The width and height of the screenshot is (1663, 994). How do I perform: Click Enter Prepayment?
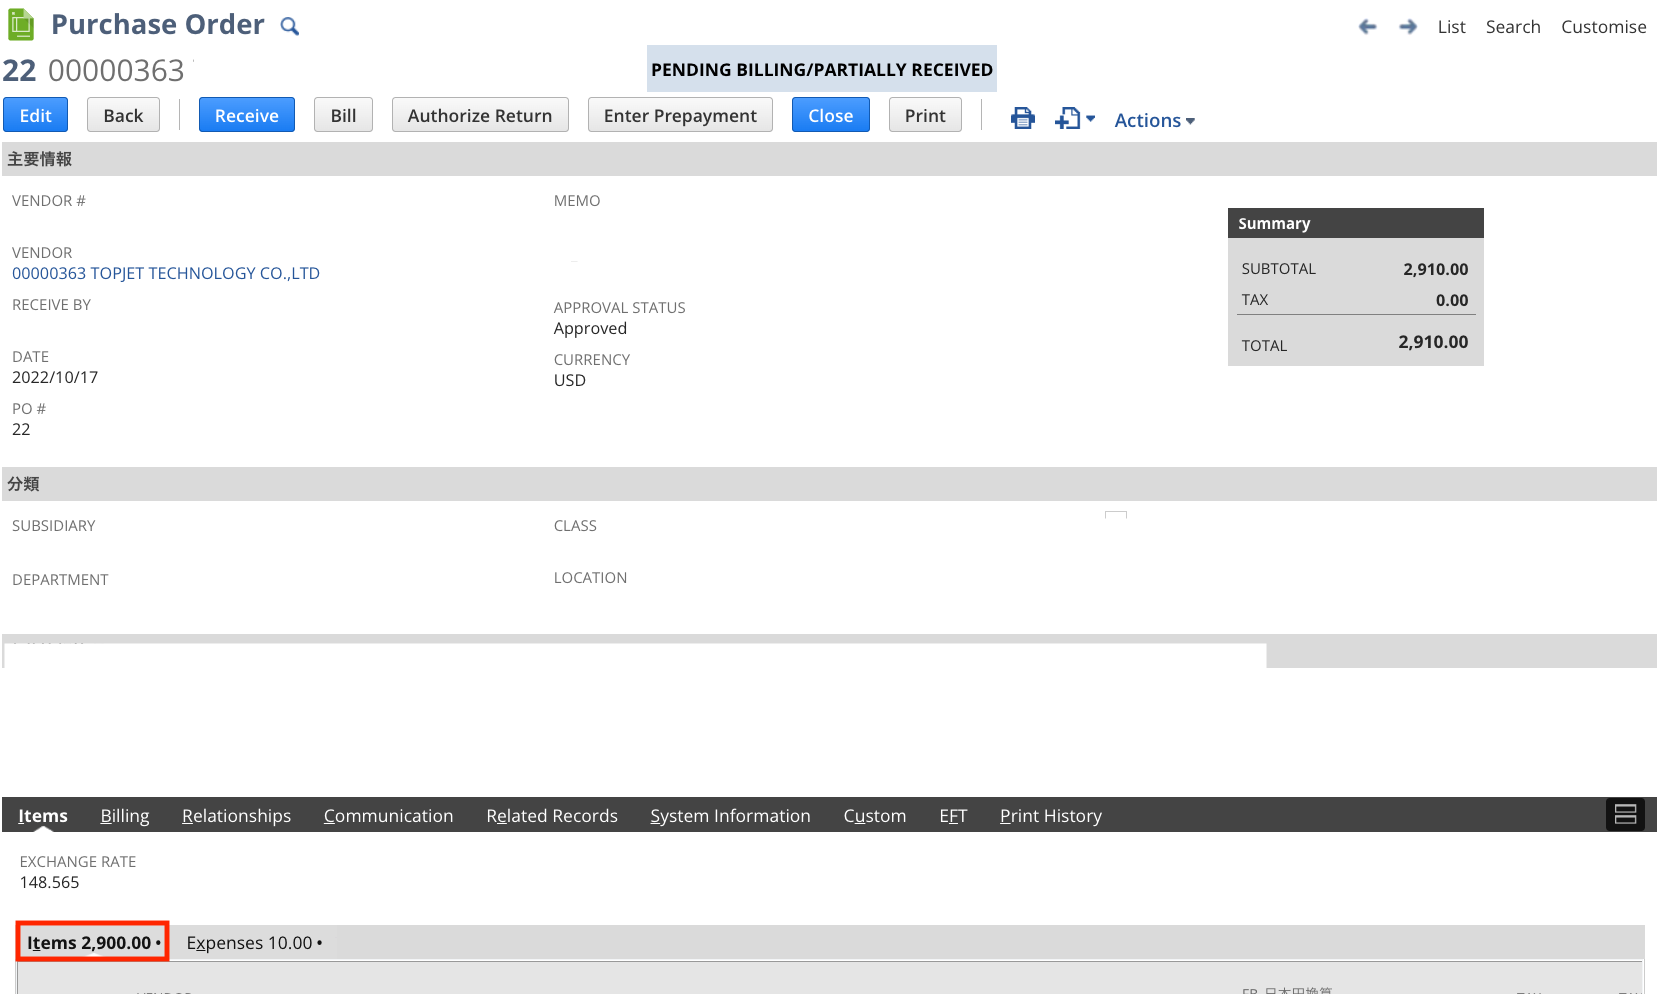tap(680, 114)
